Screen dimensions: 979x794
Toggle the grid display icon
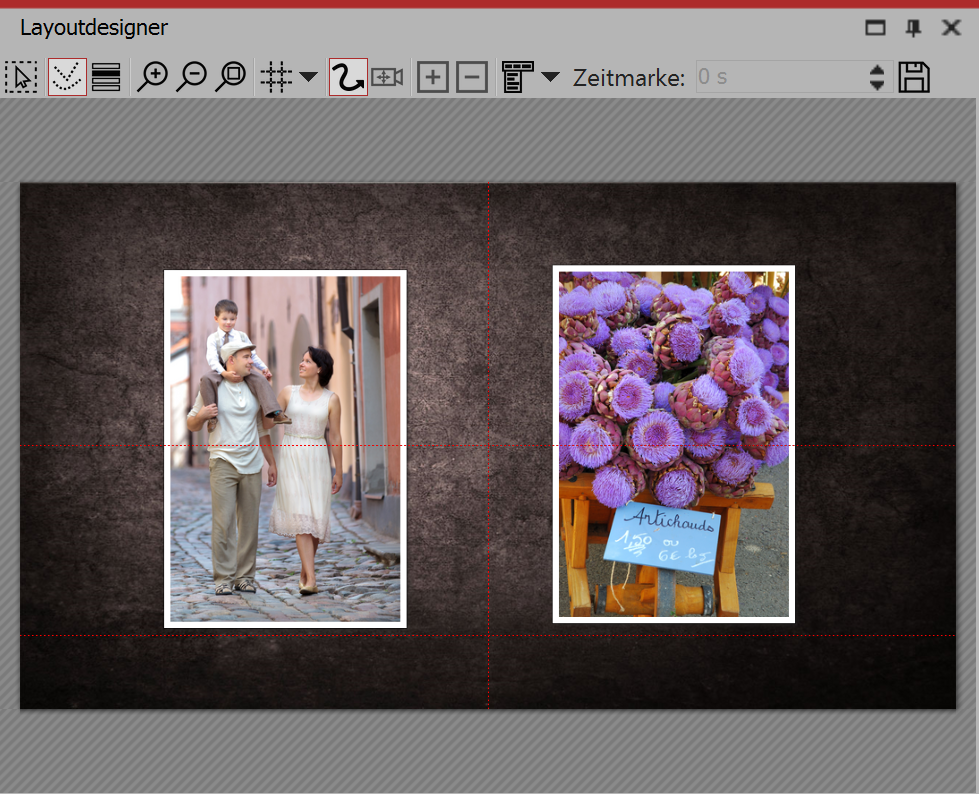(276, 77)
